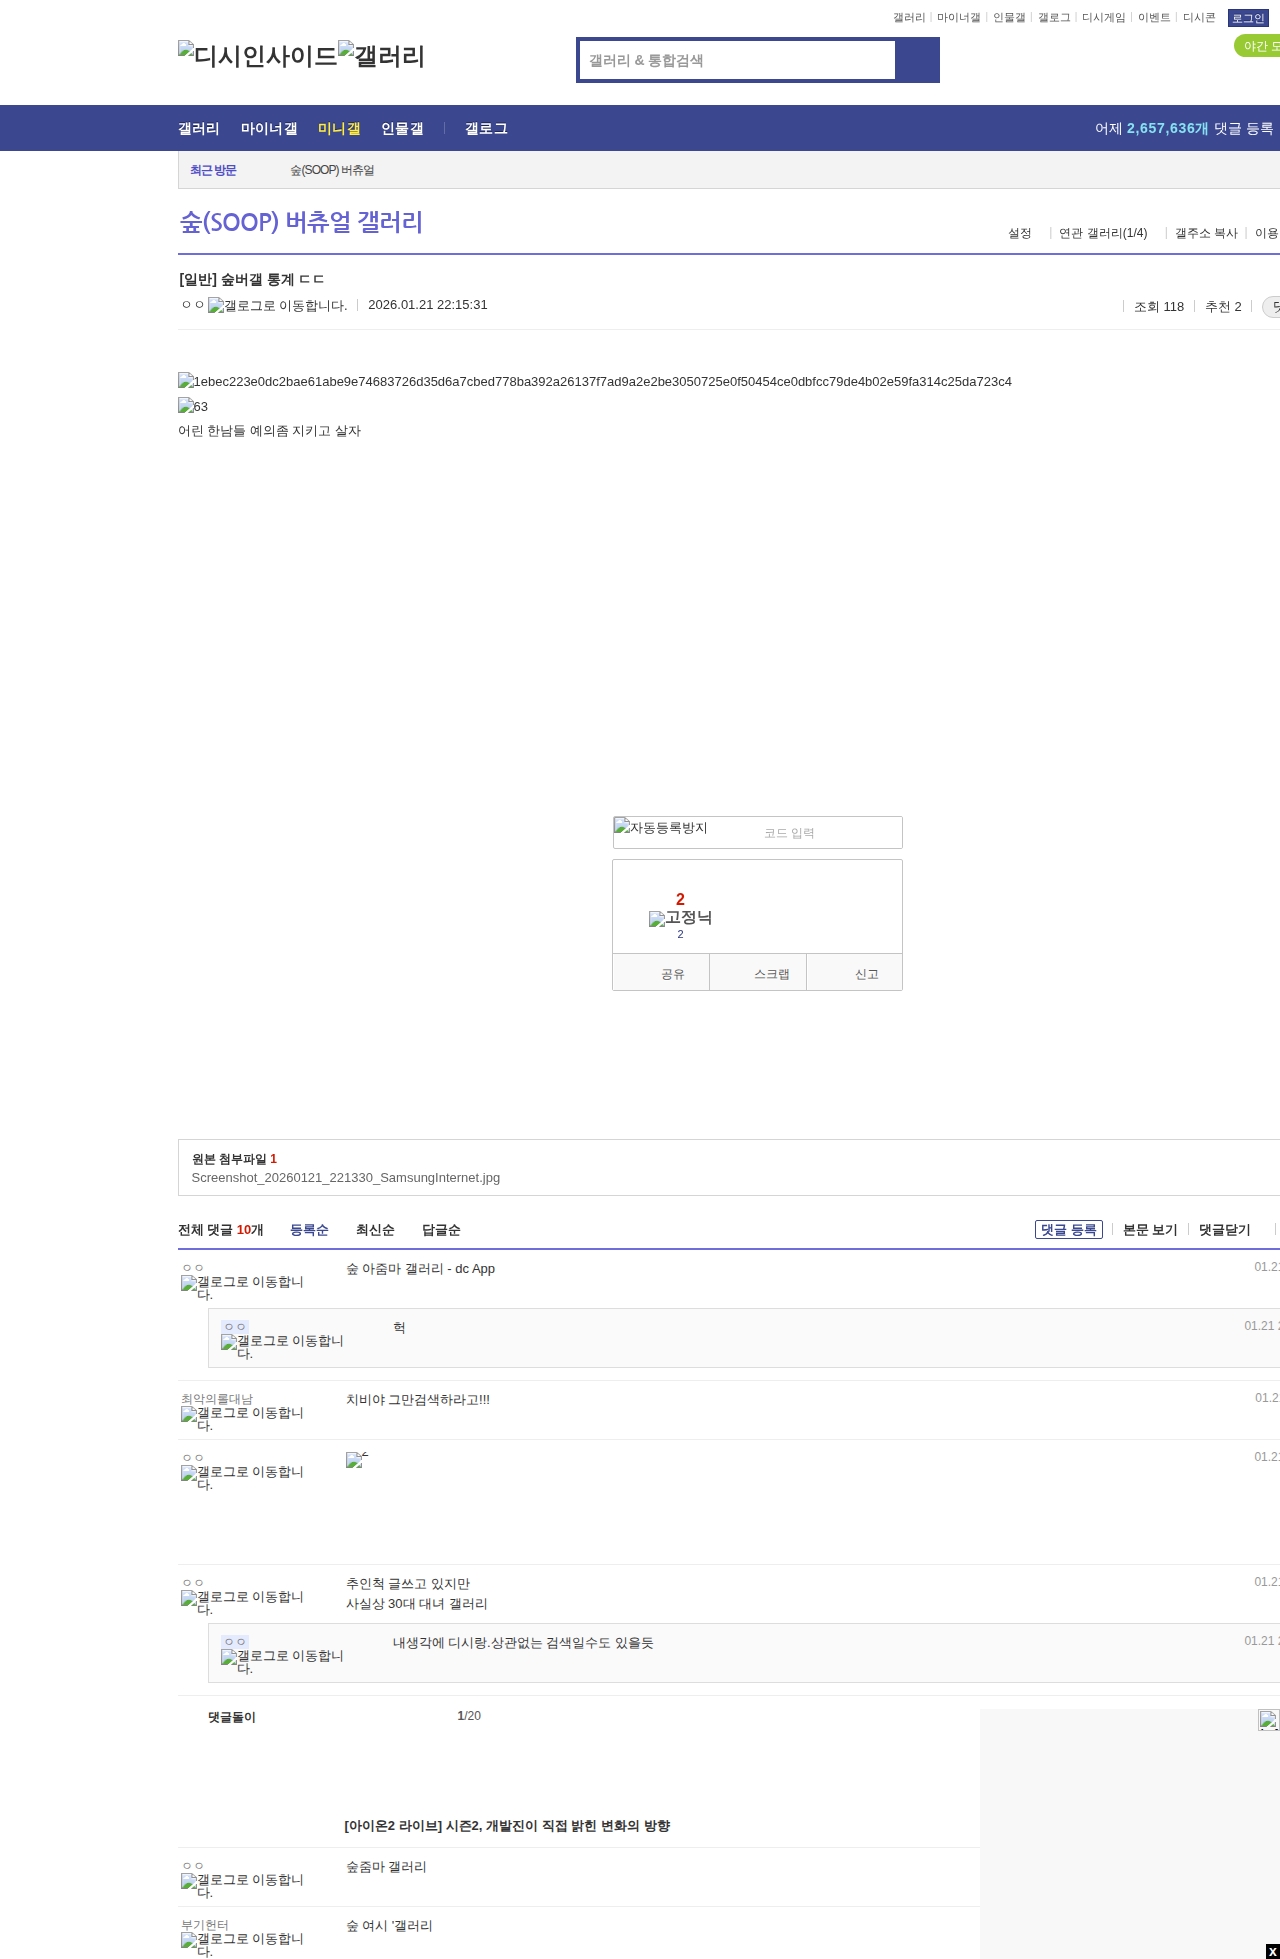Go to 마이너갤 in the blue navigation bar
This screenshot has width=1280, height=1959.
coord(269,128)
